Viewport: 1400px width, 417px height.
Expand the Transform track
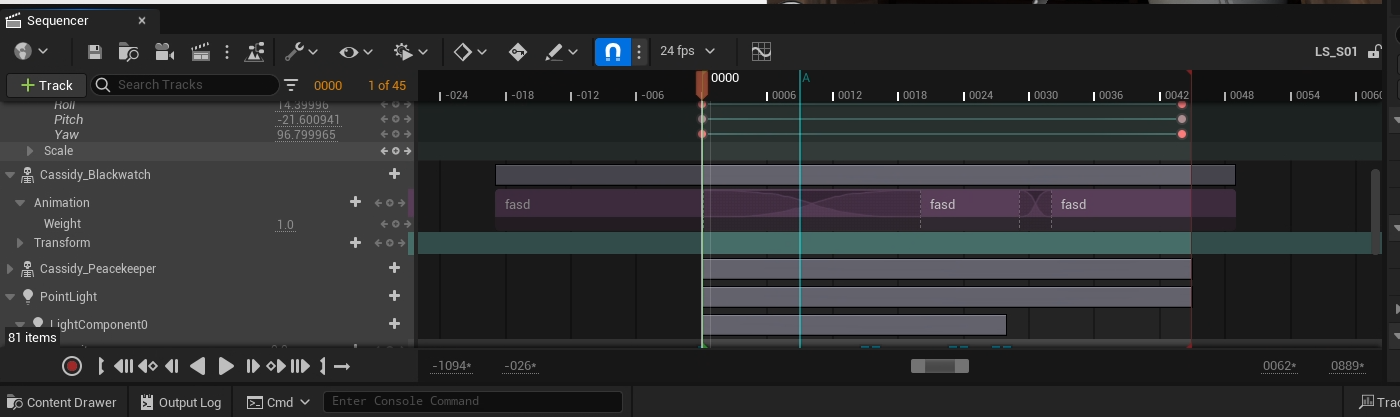point(21,243)
